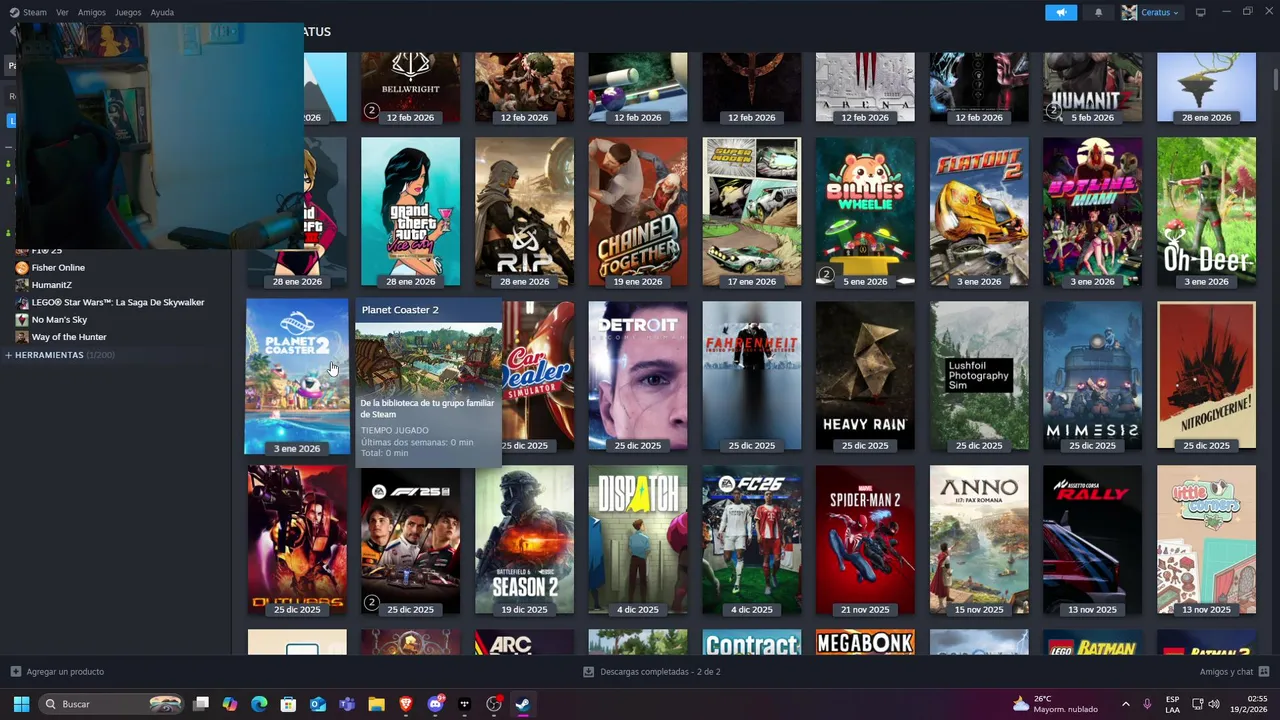Open the Anno 117 Pax Romana cover
Viewport: 1280px width, 720px height.
979,539
